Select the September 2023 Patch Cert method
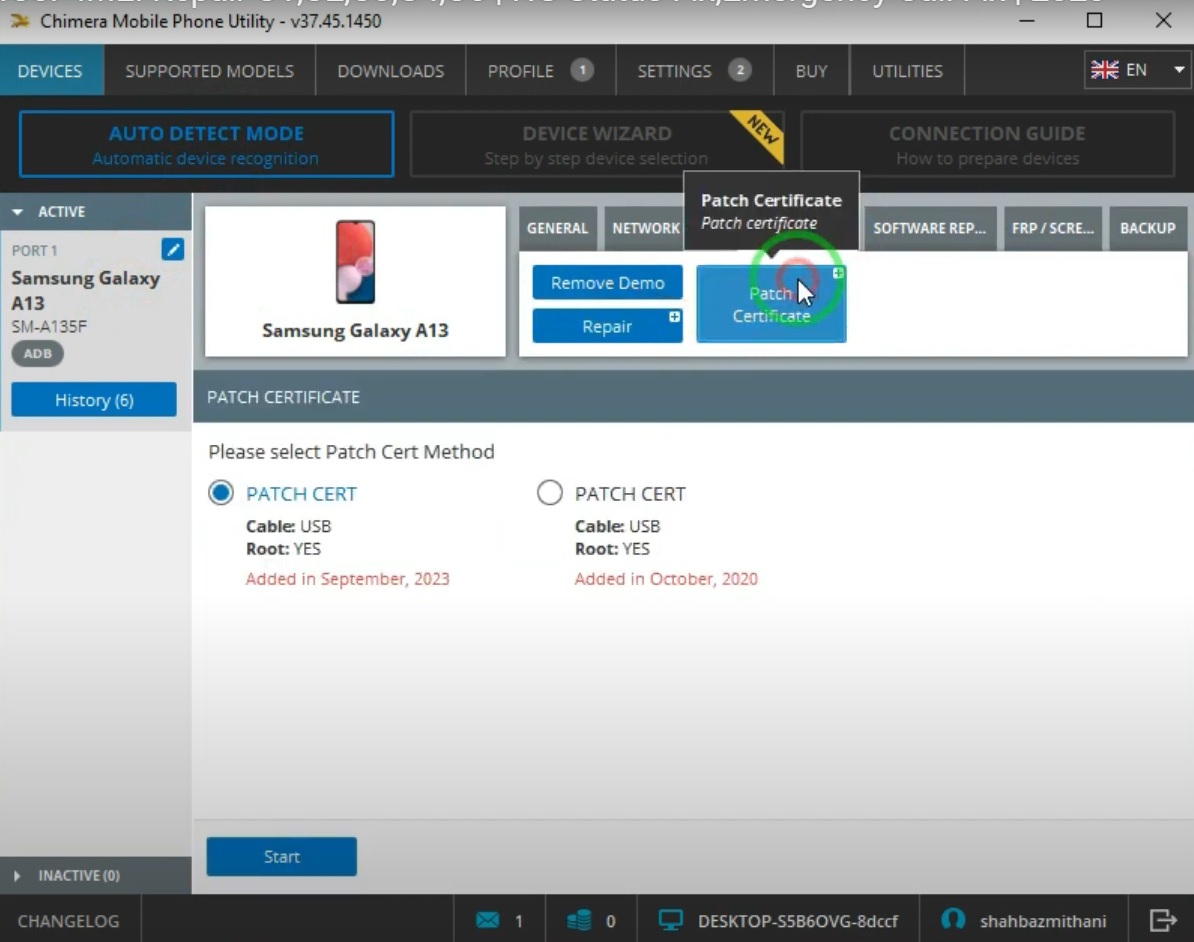Image resolution: width=1194 pixels, height=942 pixels. (221, 493)
